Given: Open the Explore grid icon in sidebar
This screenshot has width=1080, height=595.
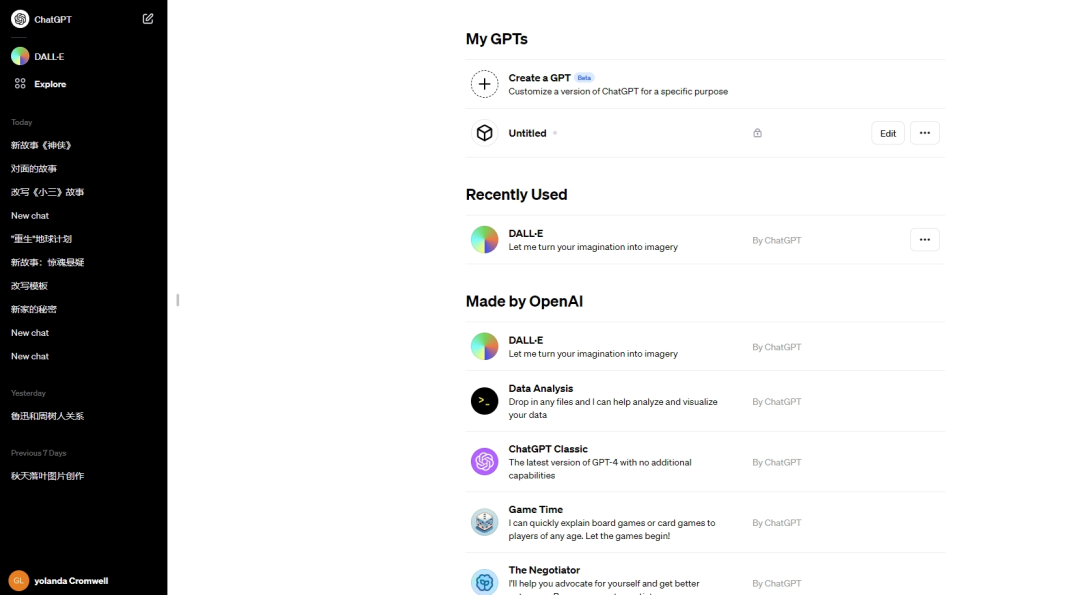Looking at the screenshot, I should pos(20,84).
